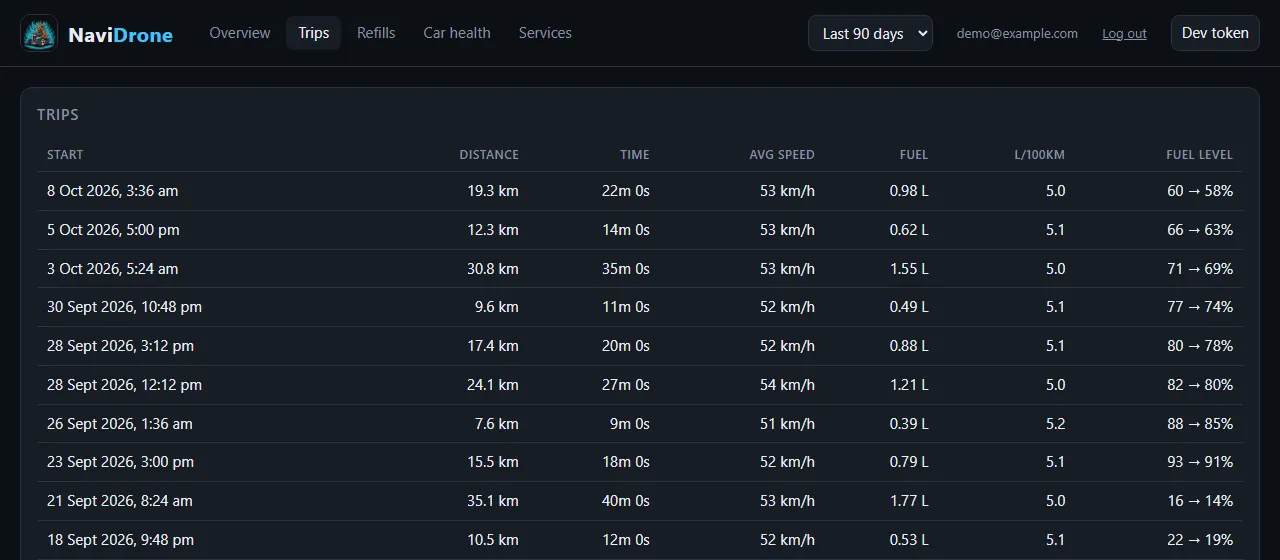
Task: Click the 51 km/h average speed value
Action: pyautogui.click(x=787, y=424)
